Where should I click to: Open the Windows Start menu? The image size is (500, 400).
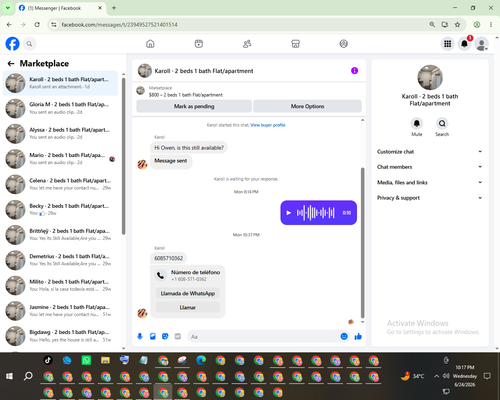9,376
